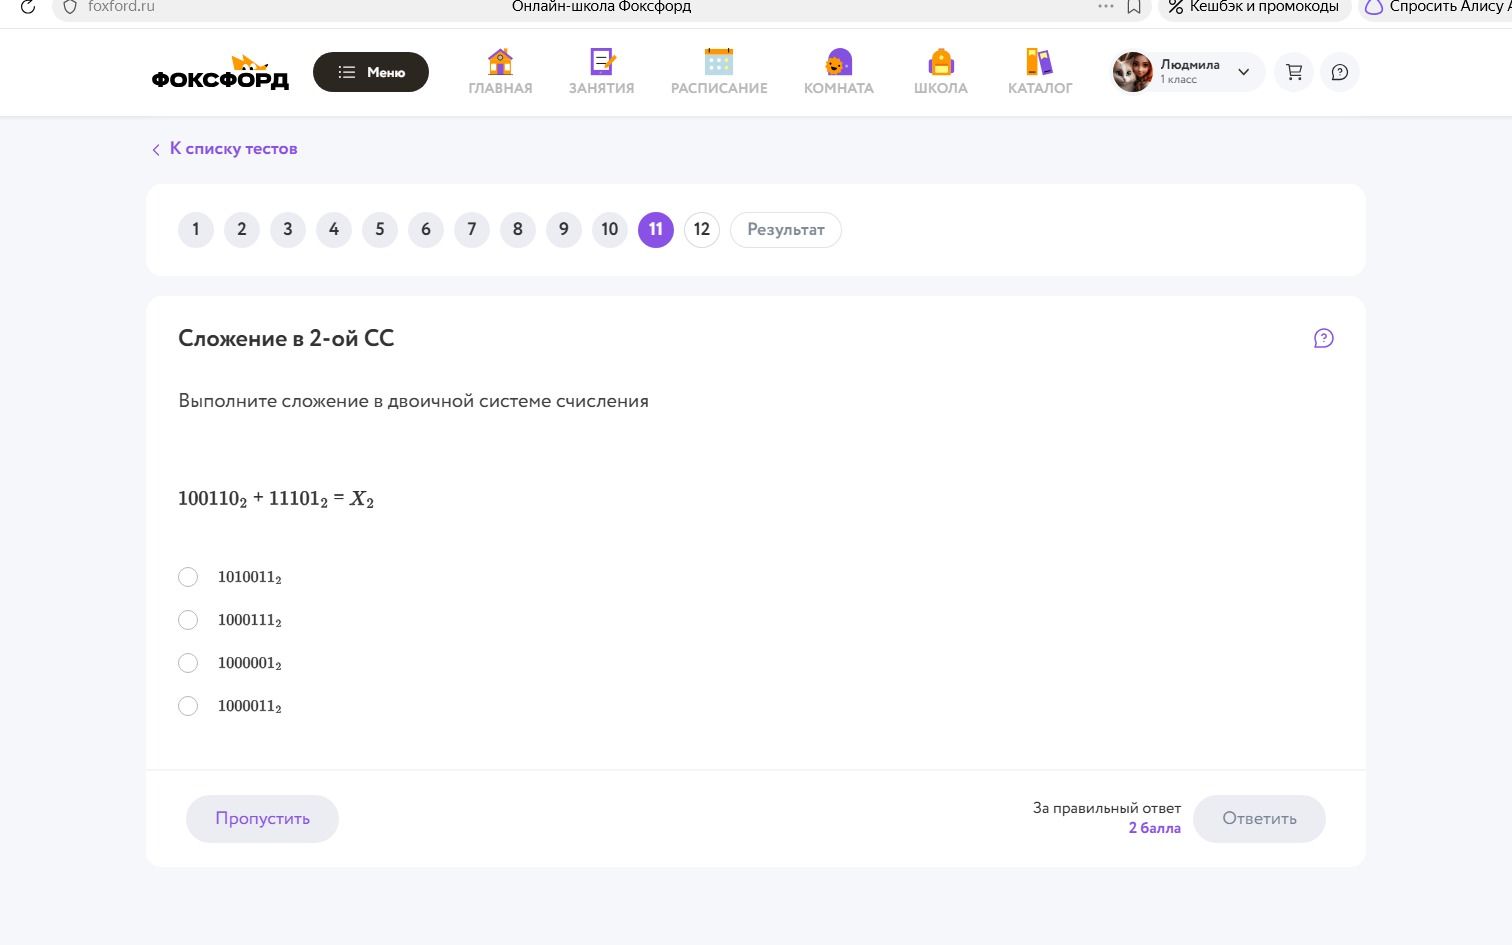Click the help chat icon in header
Viewport: 1512px width, 945px height.
pyautogui.click(x=1340, y=72)
